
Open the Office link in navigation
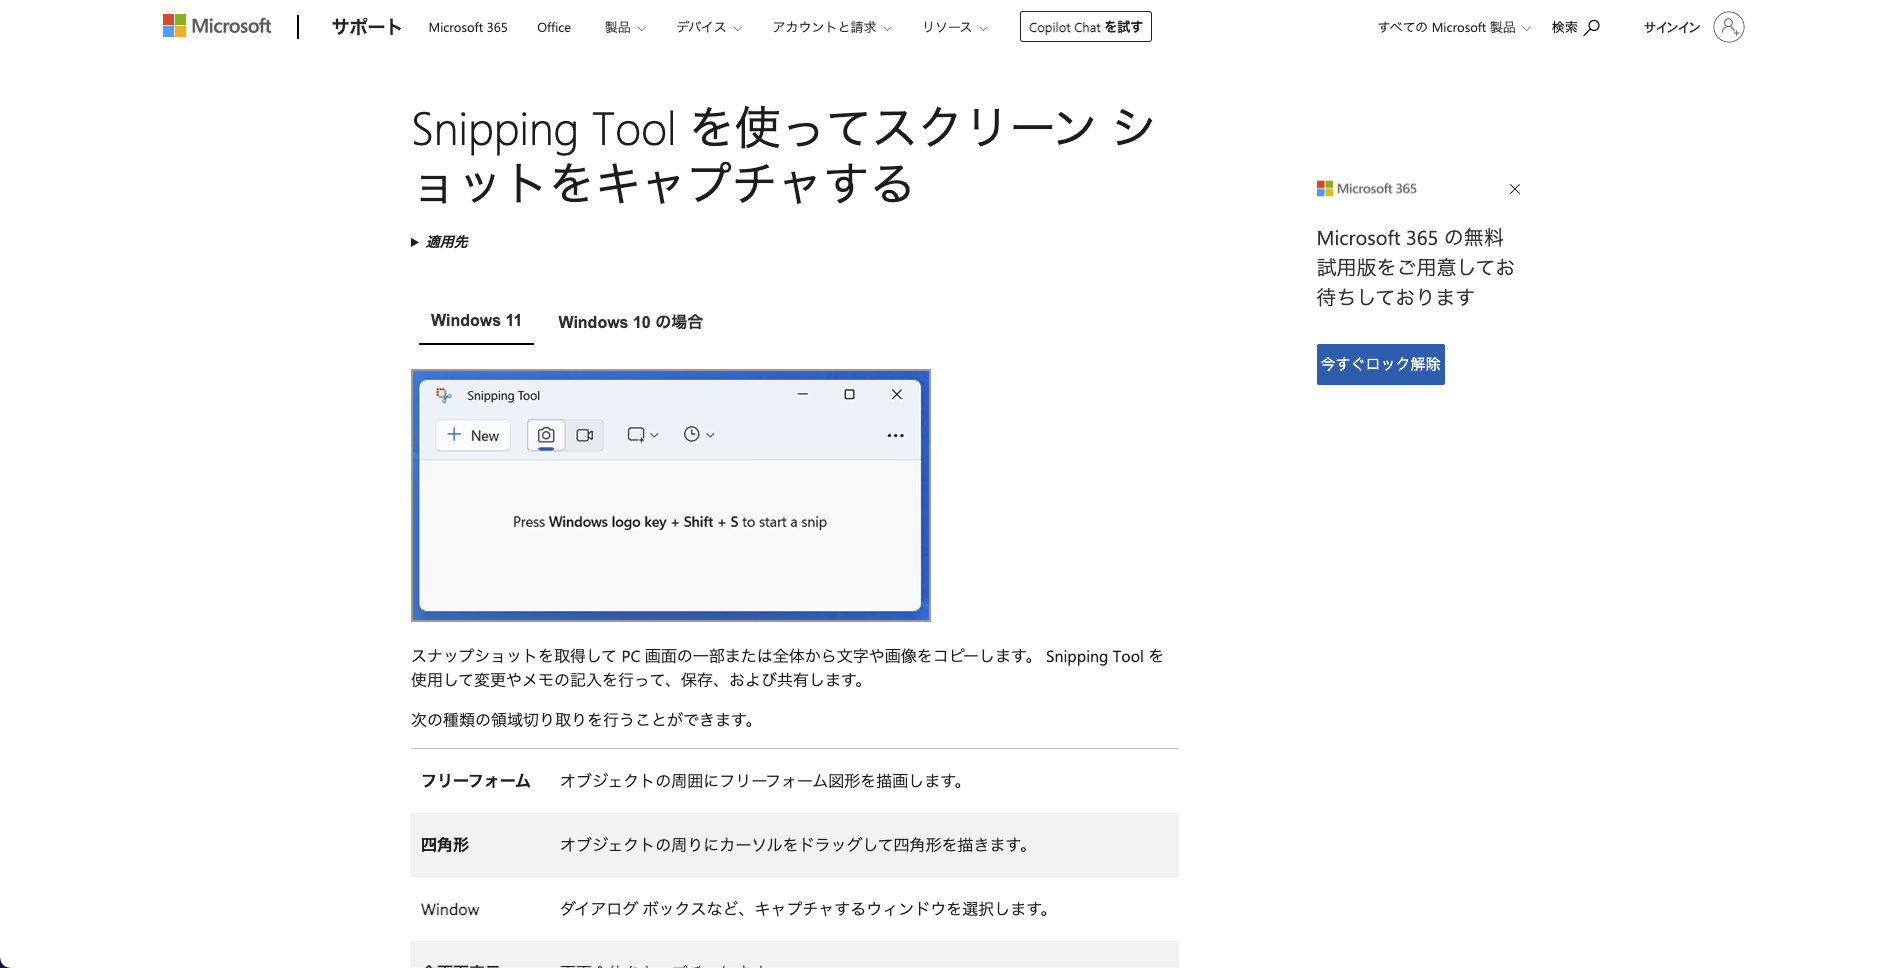point(554,27)
